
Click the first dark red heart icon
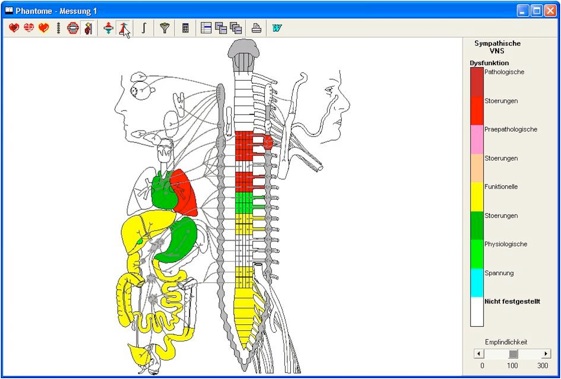point(14,28)
